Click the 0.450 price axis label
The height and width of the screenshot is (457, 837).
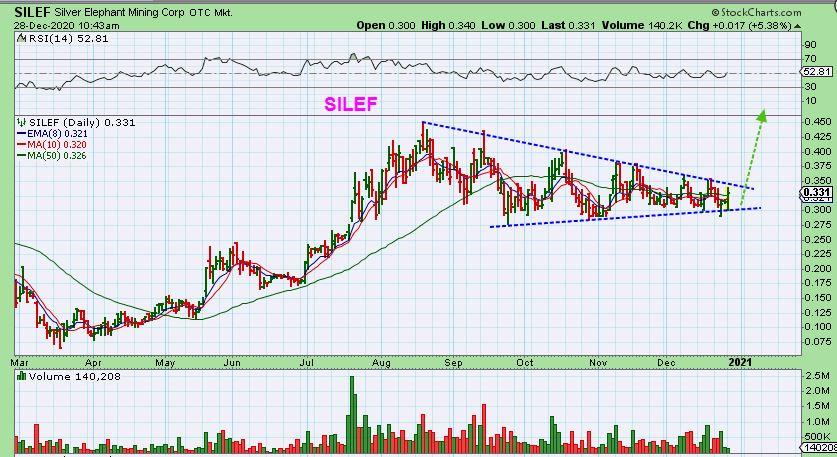click(818, 122)
